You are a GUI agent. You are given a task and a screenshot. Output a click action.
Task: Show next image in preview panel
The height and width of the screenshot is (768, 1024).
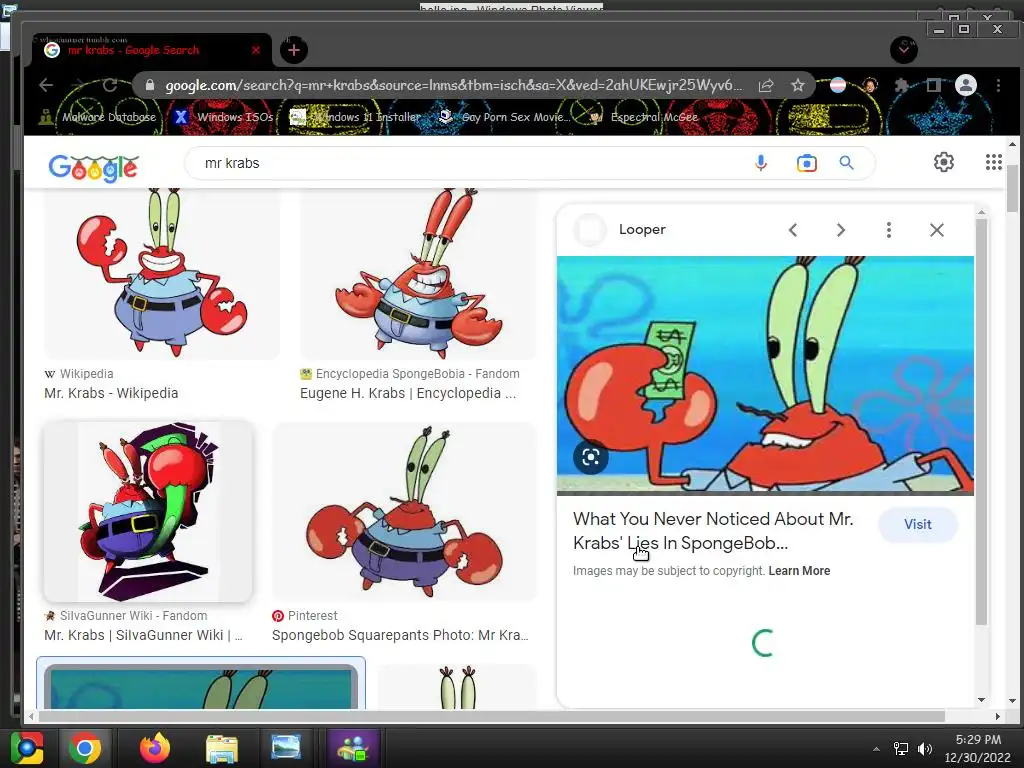(840, 230)
